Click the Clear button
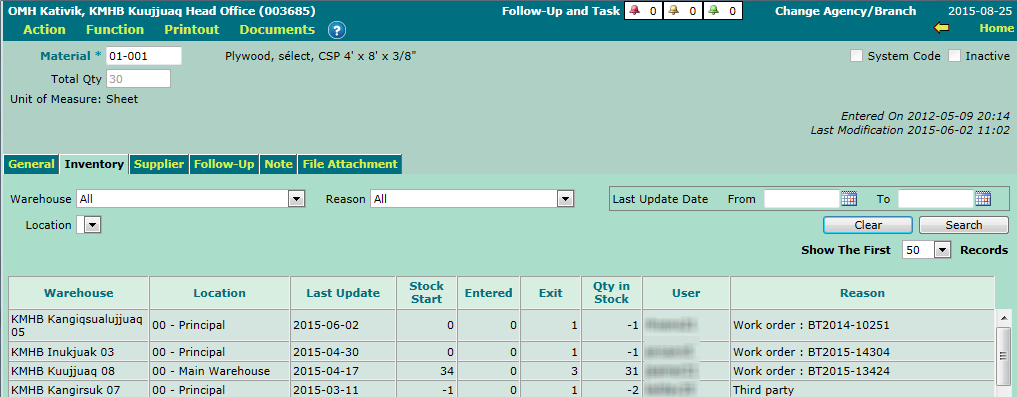The image size is (1017, 397). tap(868, 225)
